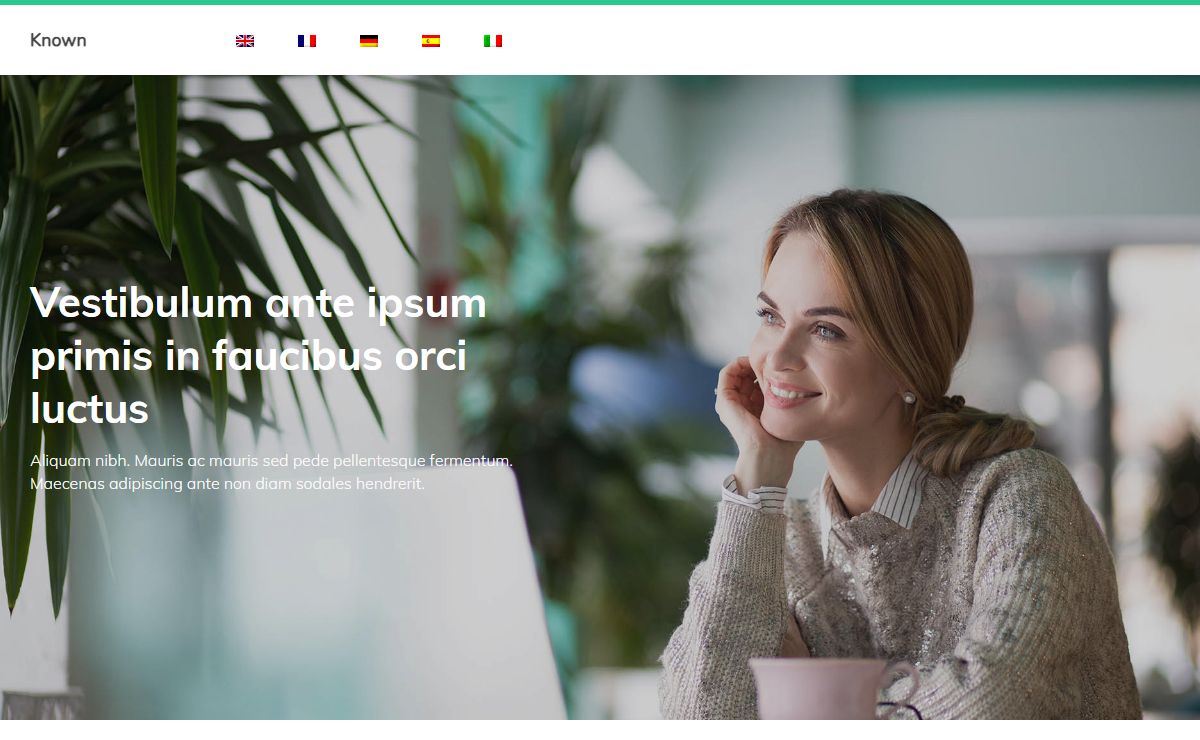This screenshot has height=740, width=1200.
Task: Click the green accent bar atop the page
Action: coord(600,2)
